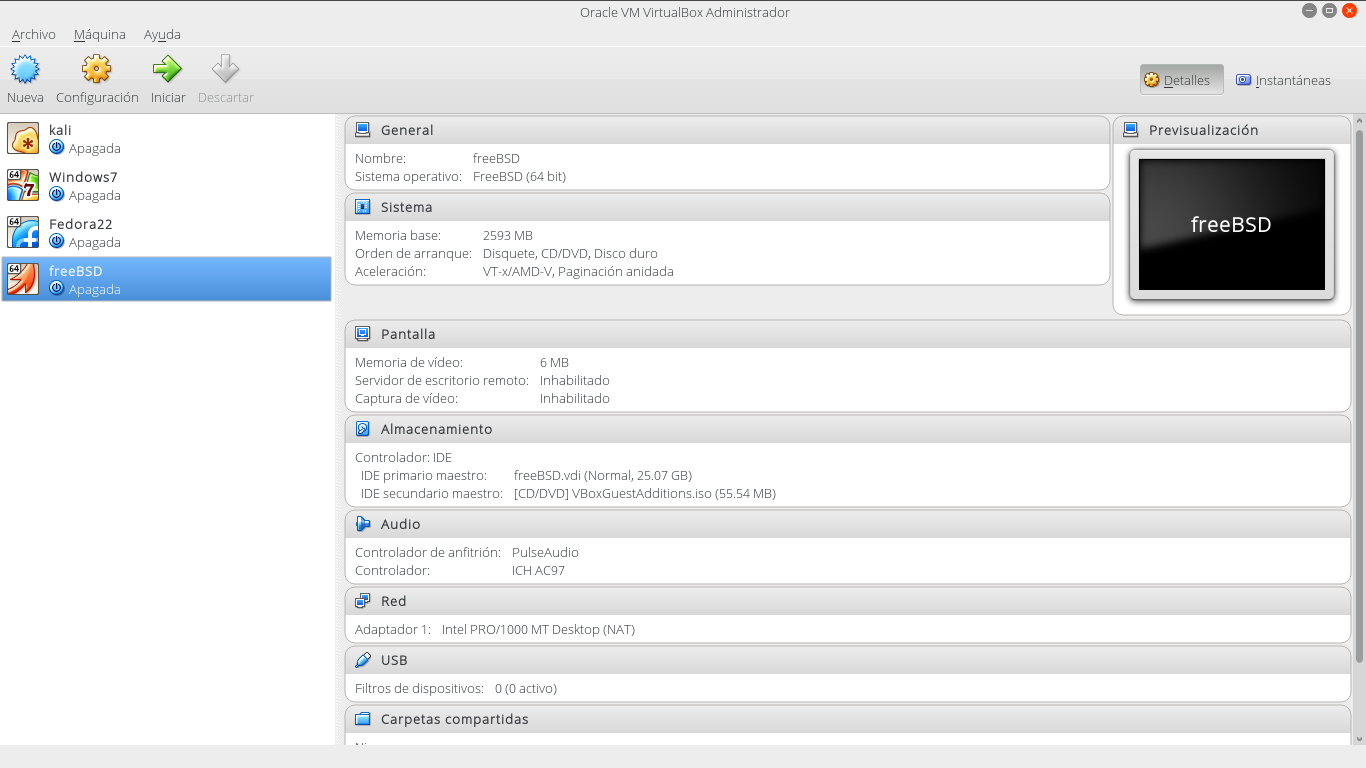
Task: Click the USB section plug icon
Action: click(x=363, y=660)
